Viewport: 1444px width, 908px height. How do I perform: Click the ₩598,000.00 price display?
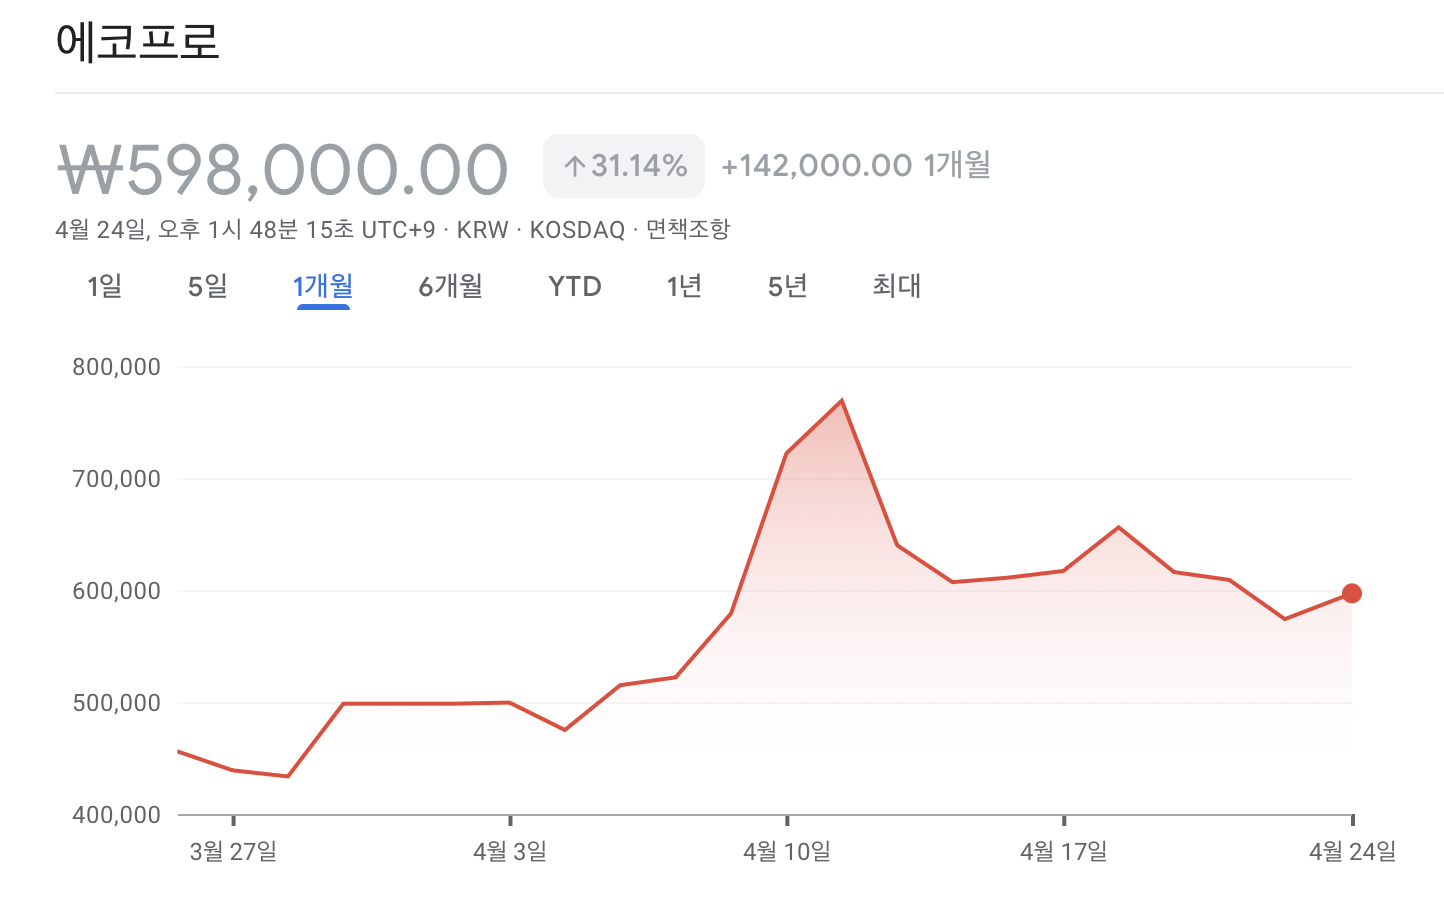281,166
